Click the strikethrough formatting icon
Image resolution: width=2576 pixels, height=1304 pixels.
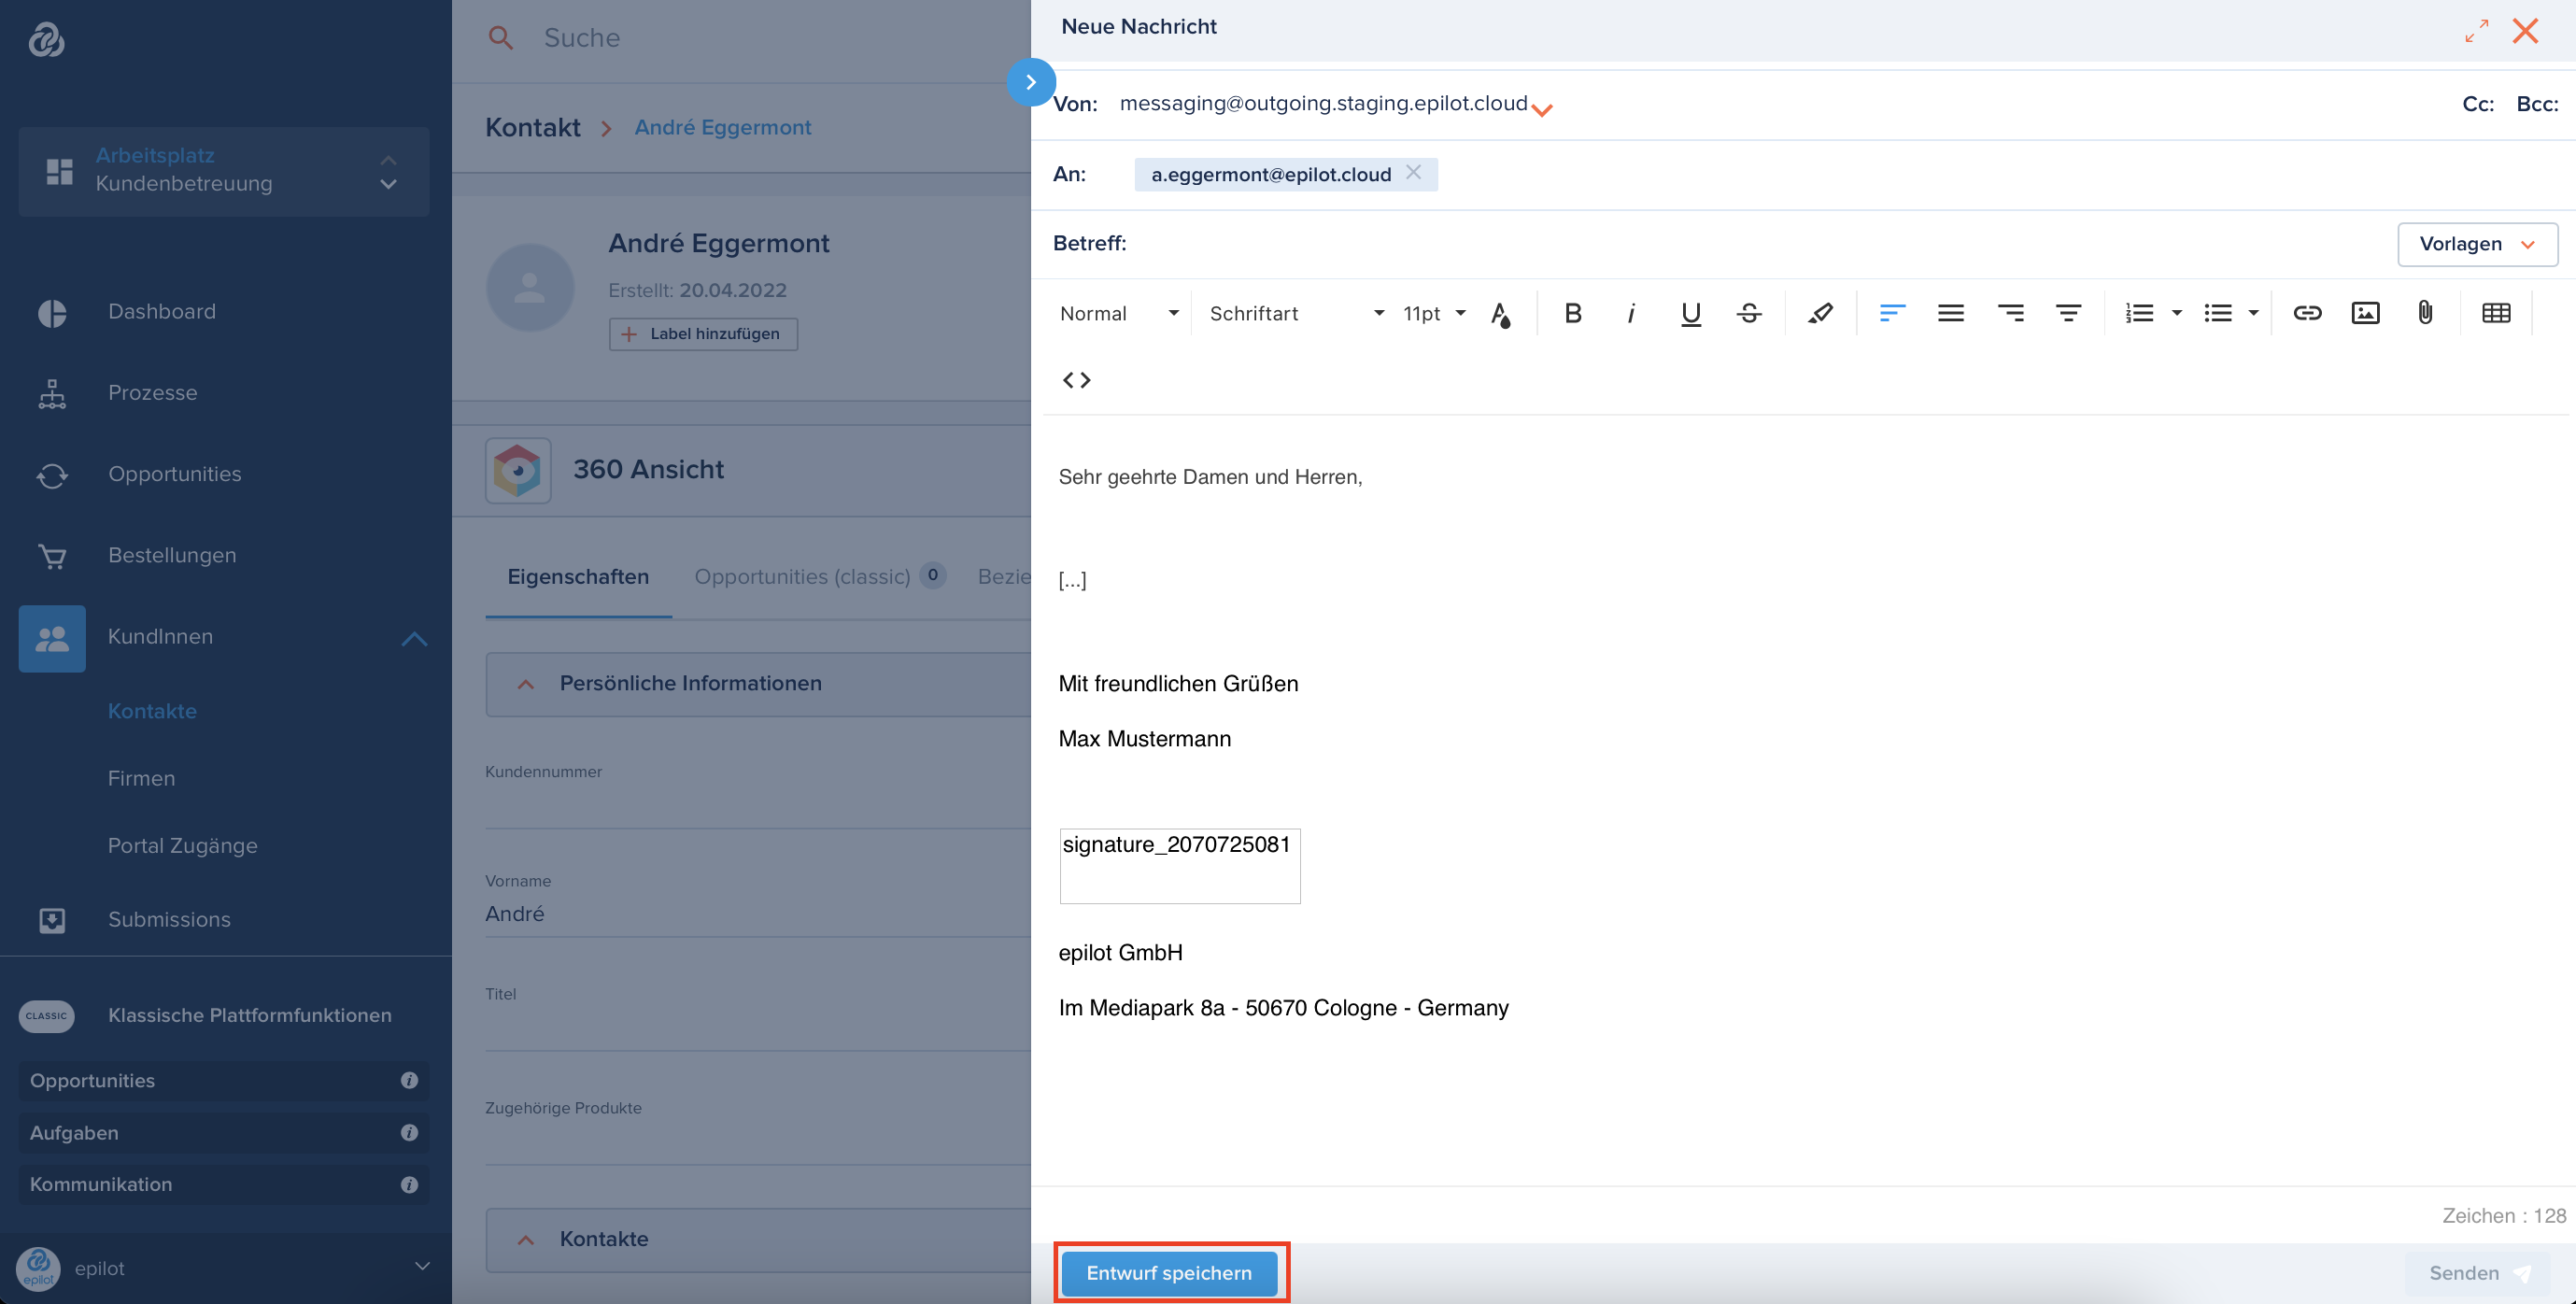[x=1748, y=313]
